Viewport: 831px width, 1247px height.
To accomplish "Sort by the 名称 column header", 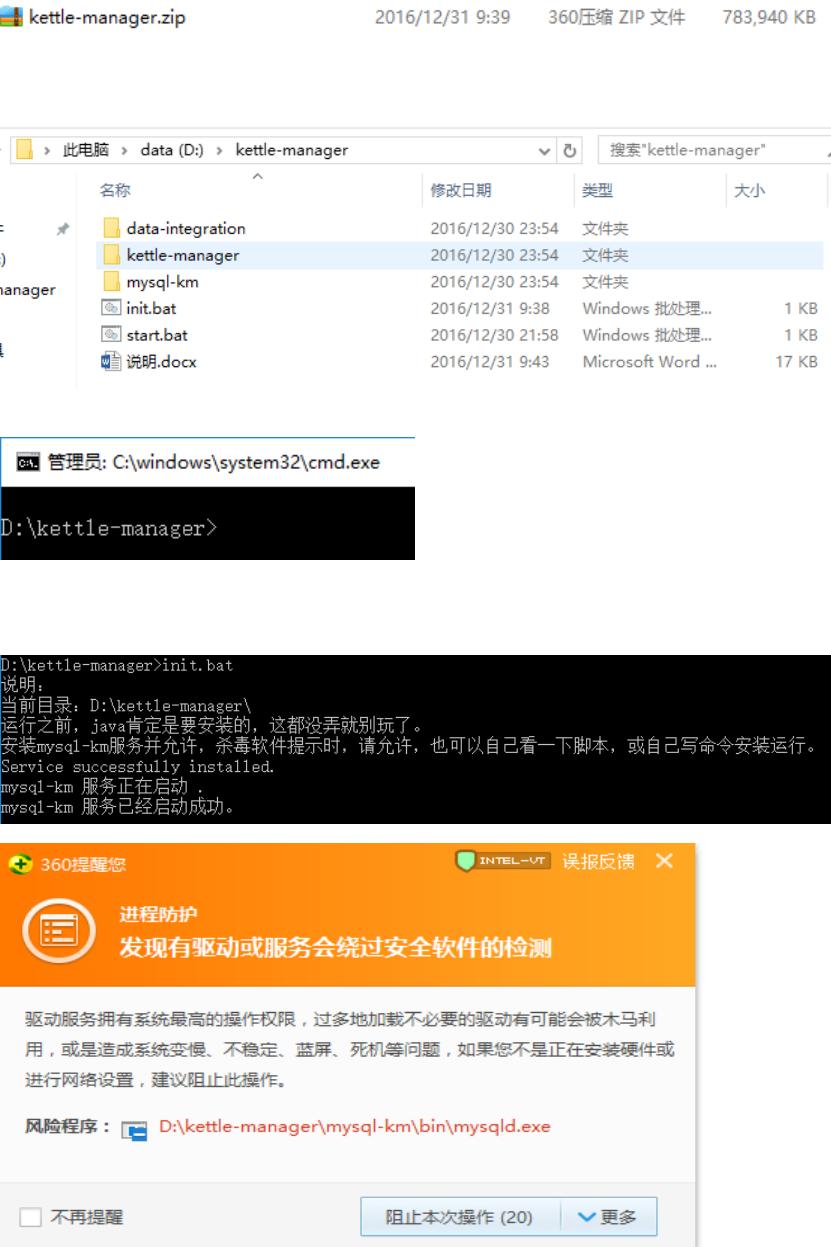I will [x=116, y=191].
